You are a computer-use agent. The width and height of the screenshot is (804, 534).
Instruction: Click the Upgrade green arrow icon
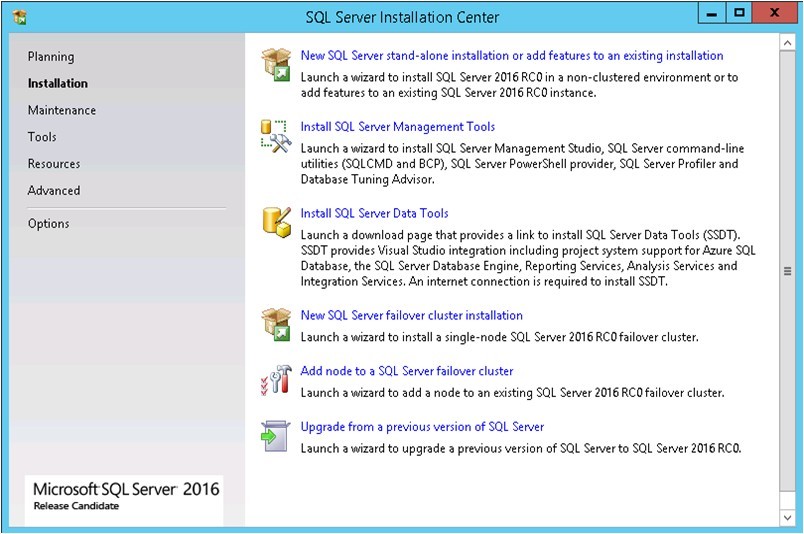(x=275, y=436)
